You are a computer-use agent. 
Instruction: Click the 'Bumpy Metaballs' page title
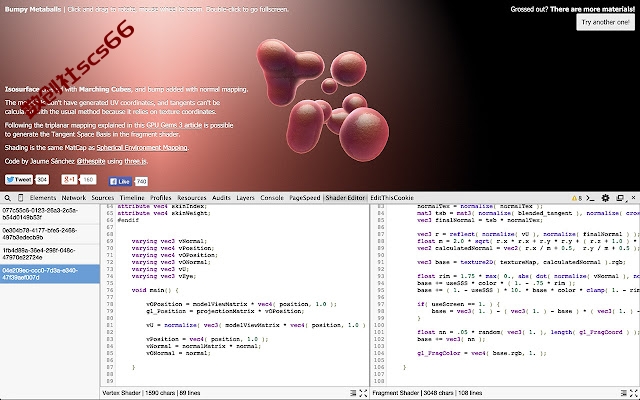click(x=33, y=9)
